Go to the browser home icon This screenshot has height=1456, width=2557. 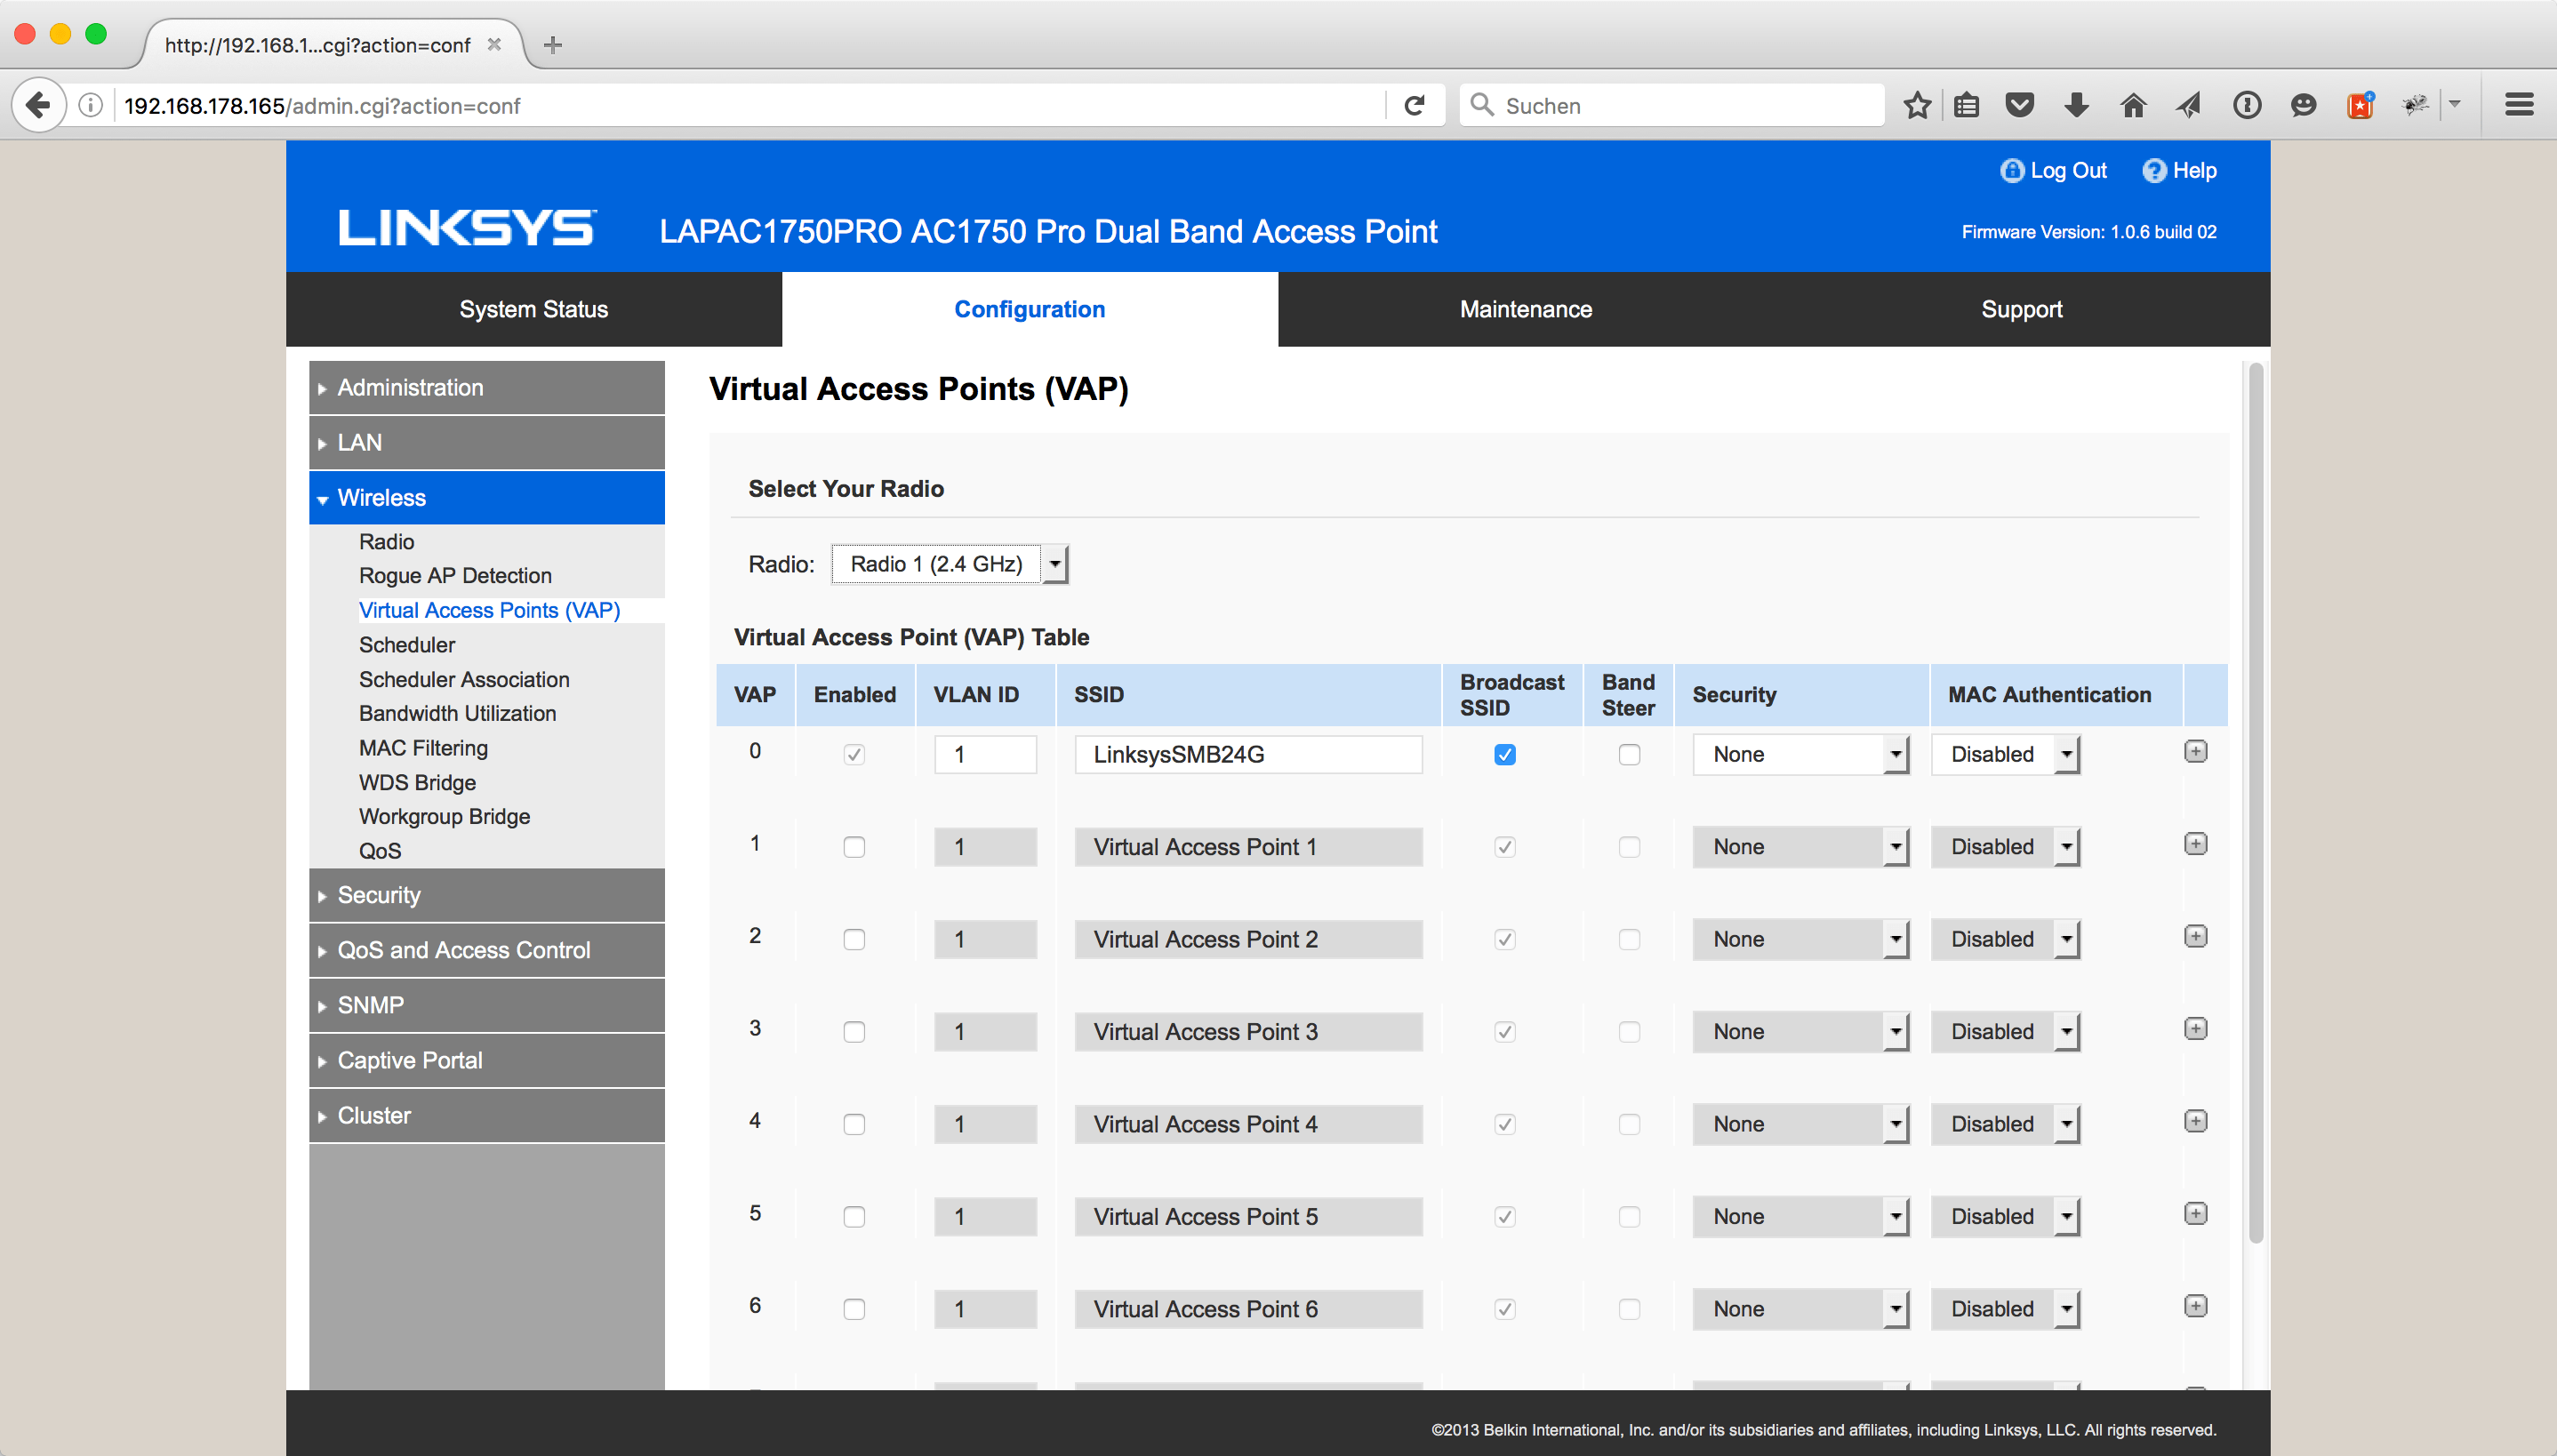2132,105
